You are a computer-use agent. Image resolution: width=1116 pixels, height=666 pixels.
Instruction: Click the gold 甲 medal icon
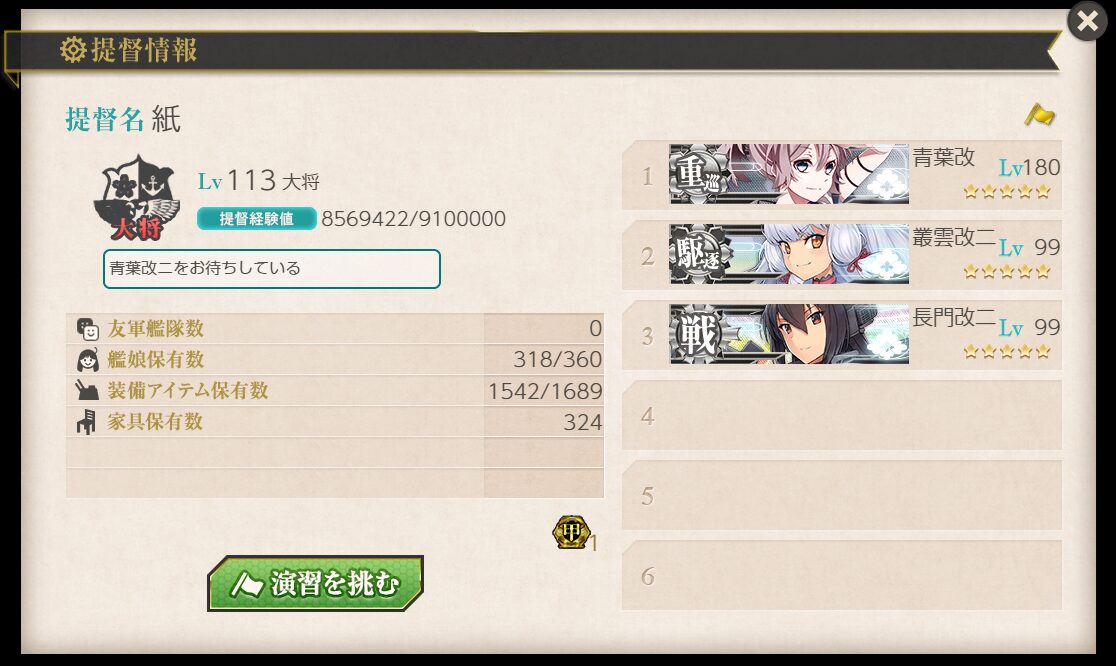click(x=572, y=532)
